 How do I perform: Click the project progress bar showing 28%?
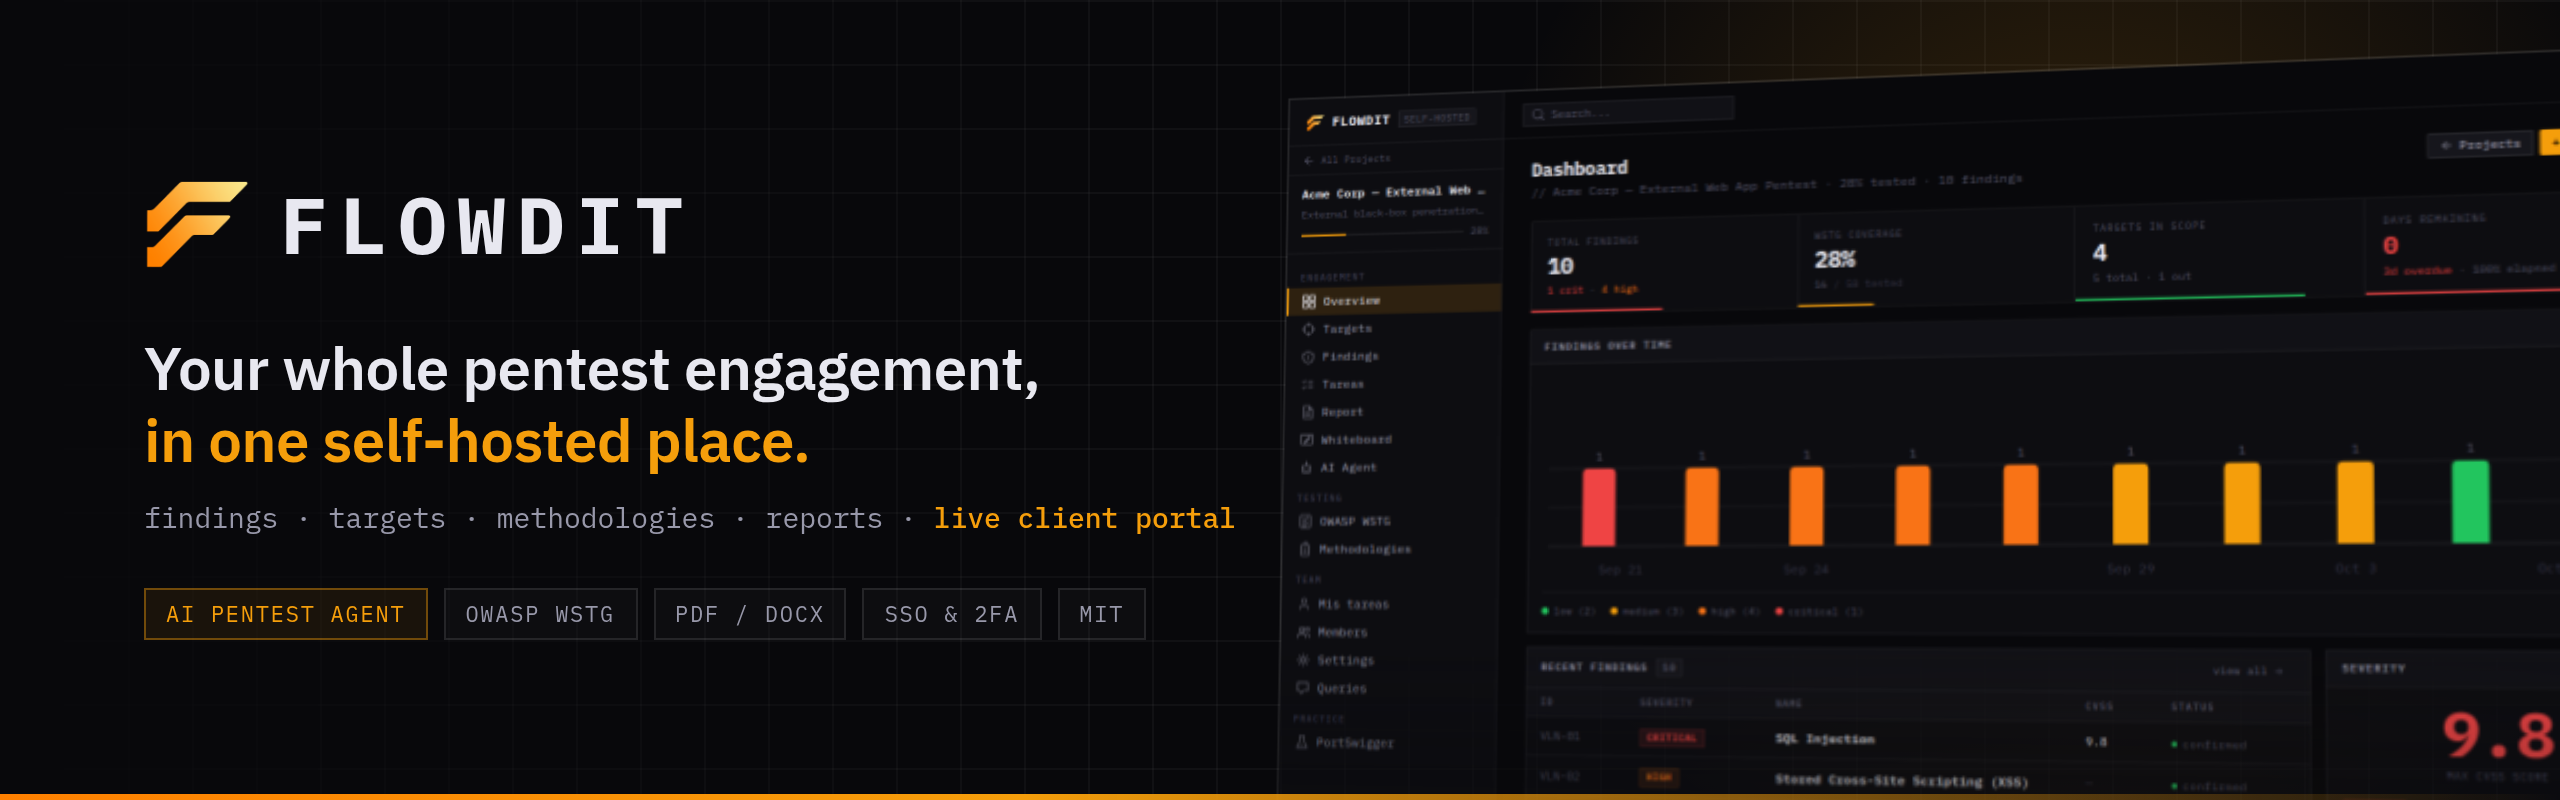(x=1384, y=234)
